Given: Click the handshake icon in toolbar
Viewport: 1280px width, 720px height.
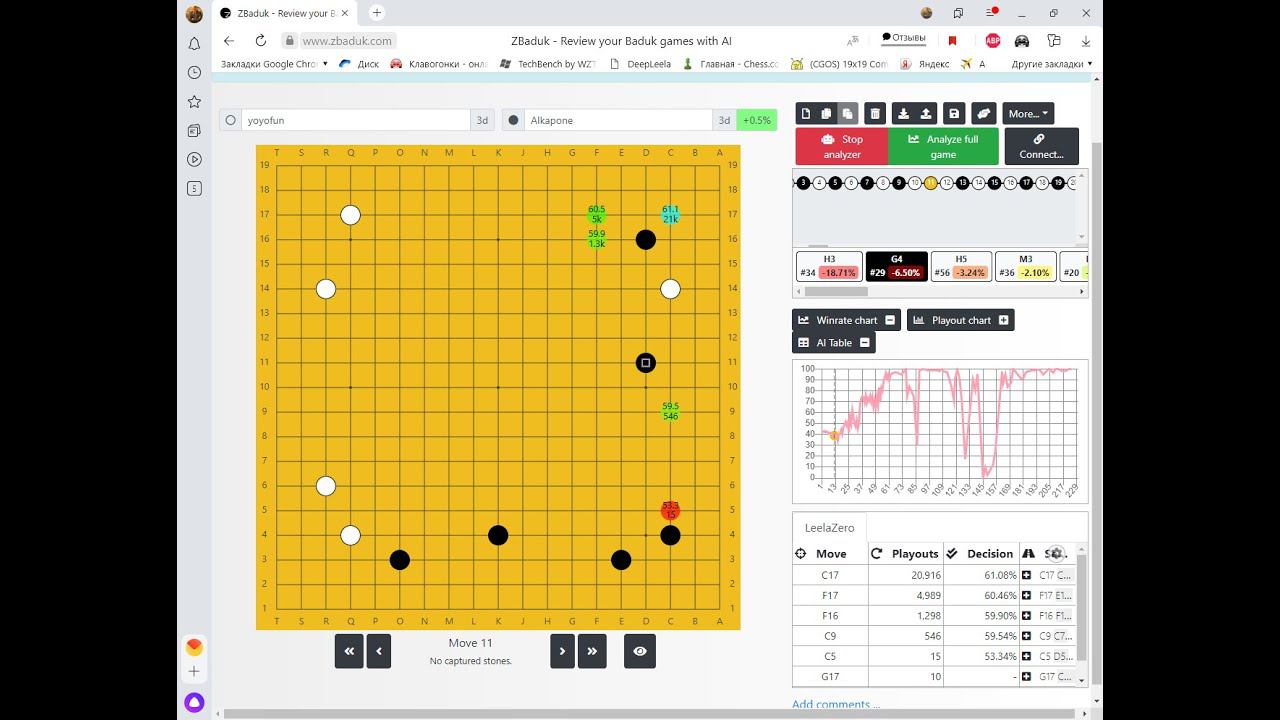Looking at the screenshot, I should click(983, 114).
